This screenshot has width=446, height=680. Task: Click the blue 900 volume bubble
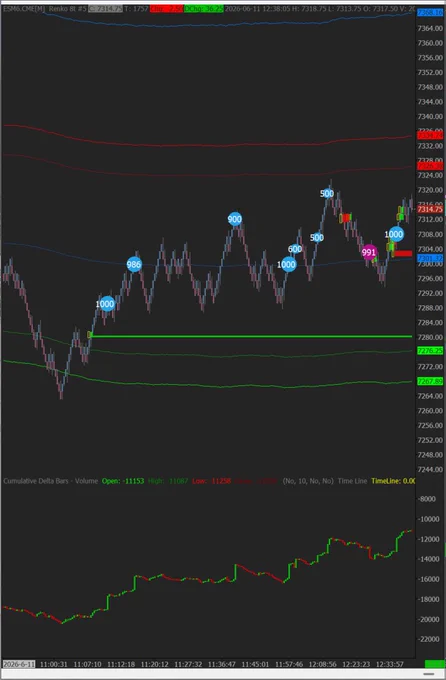[x=235, y=219]
